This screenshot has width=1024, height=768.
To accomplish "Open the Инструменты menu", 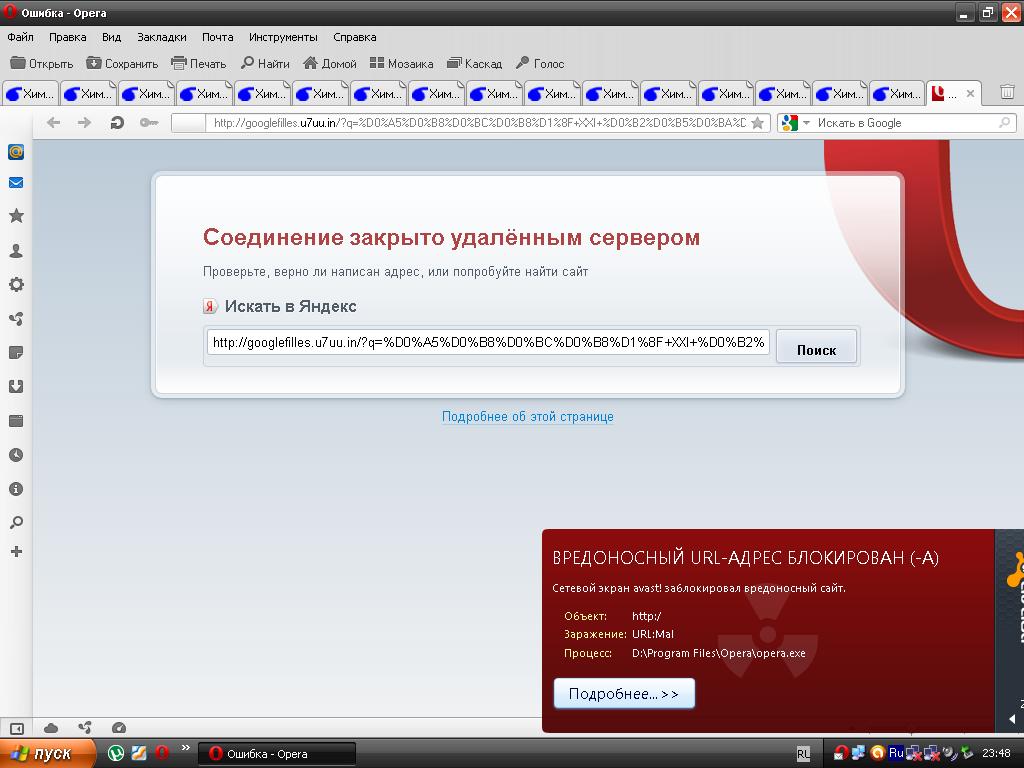I will pyautogui.click(x=283, y=37).
